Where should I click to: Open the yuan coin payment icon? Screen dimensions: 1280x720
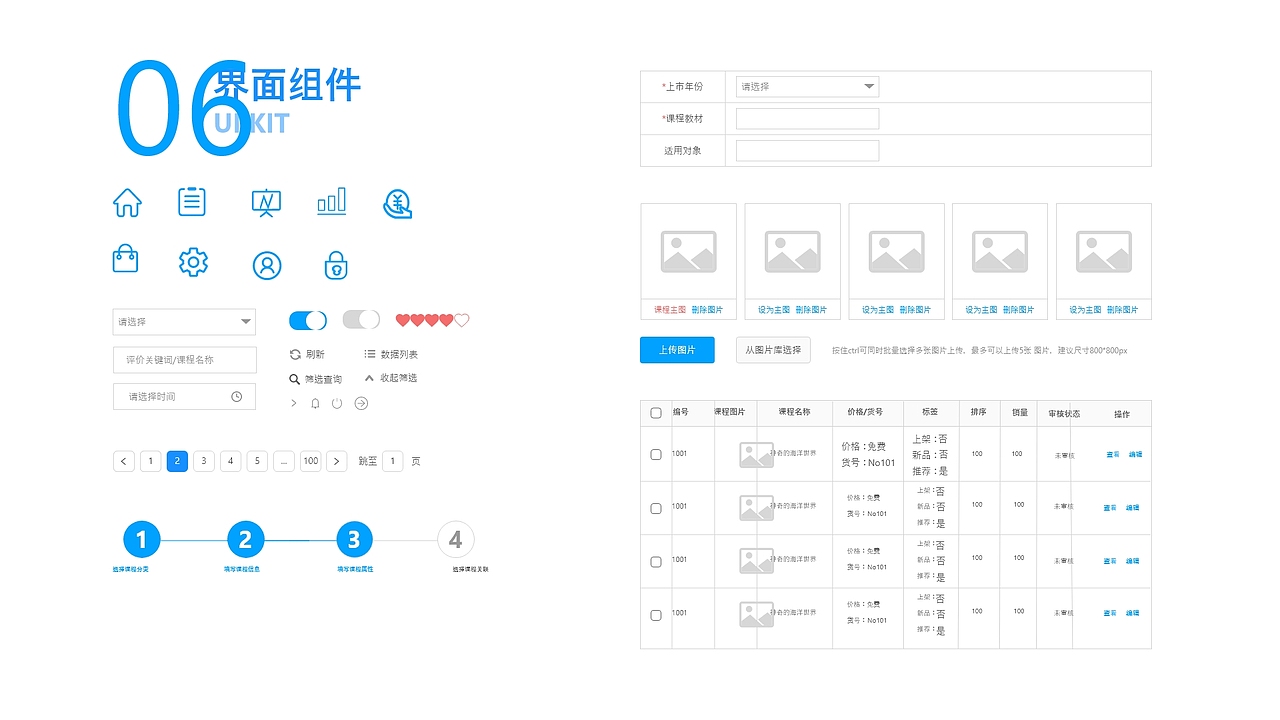pyautogui.click(x=398, y=203)
